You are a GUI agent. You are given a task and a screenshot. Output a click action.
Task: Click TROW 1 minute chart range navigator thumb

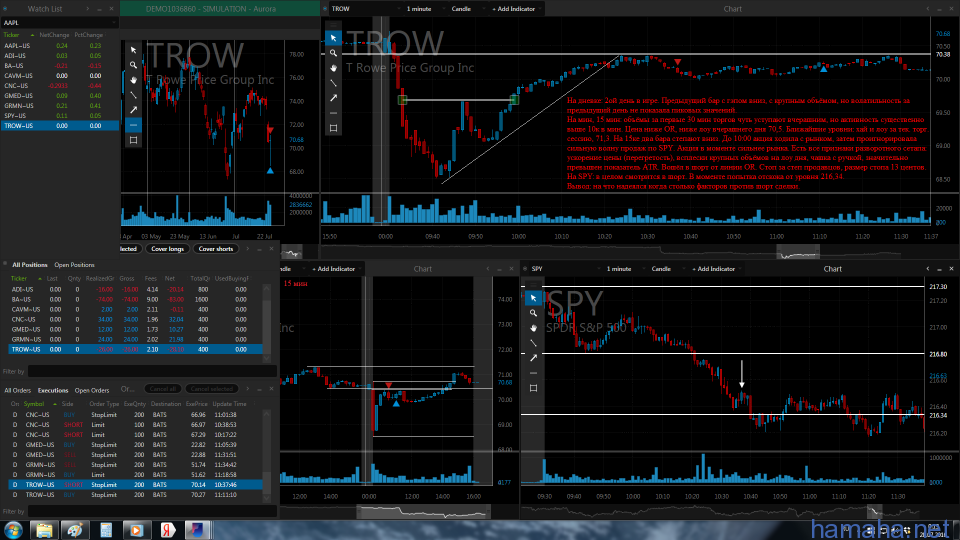click(798, 252)
